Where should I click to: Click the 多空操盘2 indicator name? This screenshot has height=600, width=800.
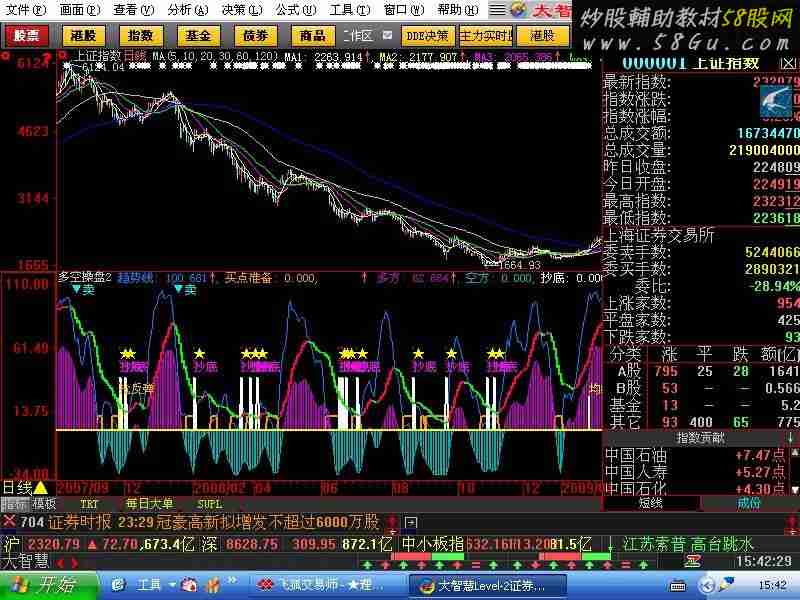pyautogui.click(x=85, y=277)
